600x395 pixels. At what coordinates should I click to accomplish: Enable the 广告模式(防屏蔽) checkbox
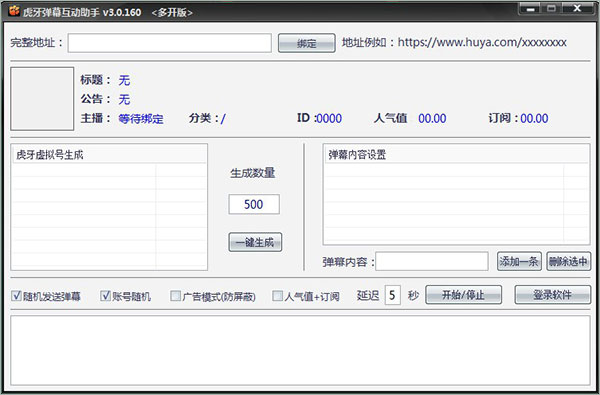tap(176, 295)
